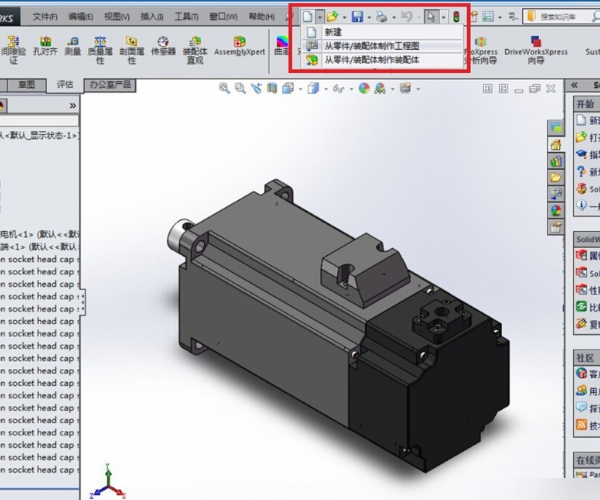This screenshot has height=500, width=600.
Task: Expand the New document dropdown arrow
Action: tap(320, 16)
